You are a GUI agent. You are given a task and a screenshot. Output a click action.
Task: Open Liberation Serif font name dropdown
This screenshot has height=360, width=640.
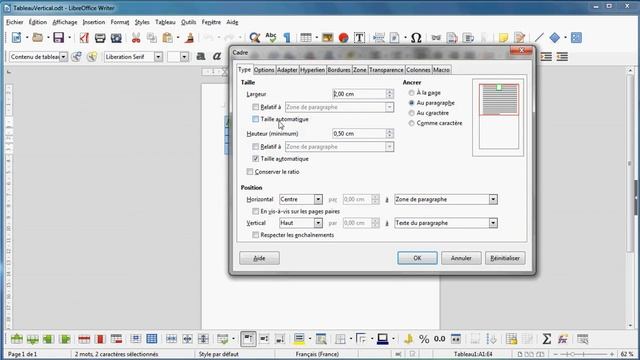[x=158, y=57]
